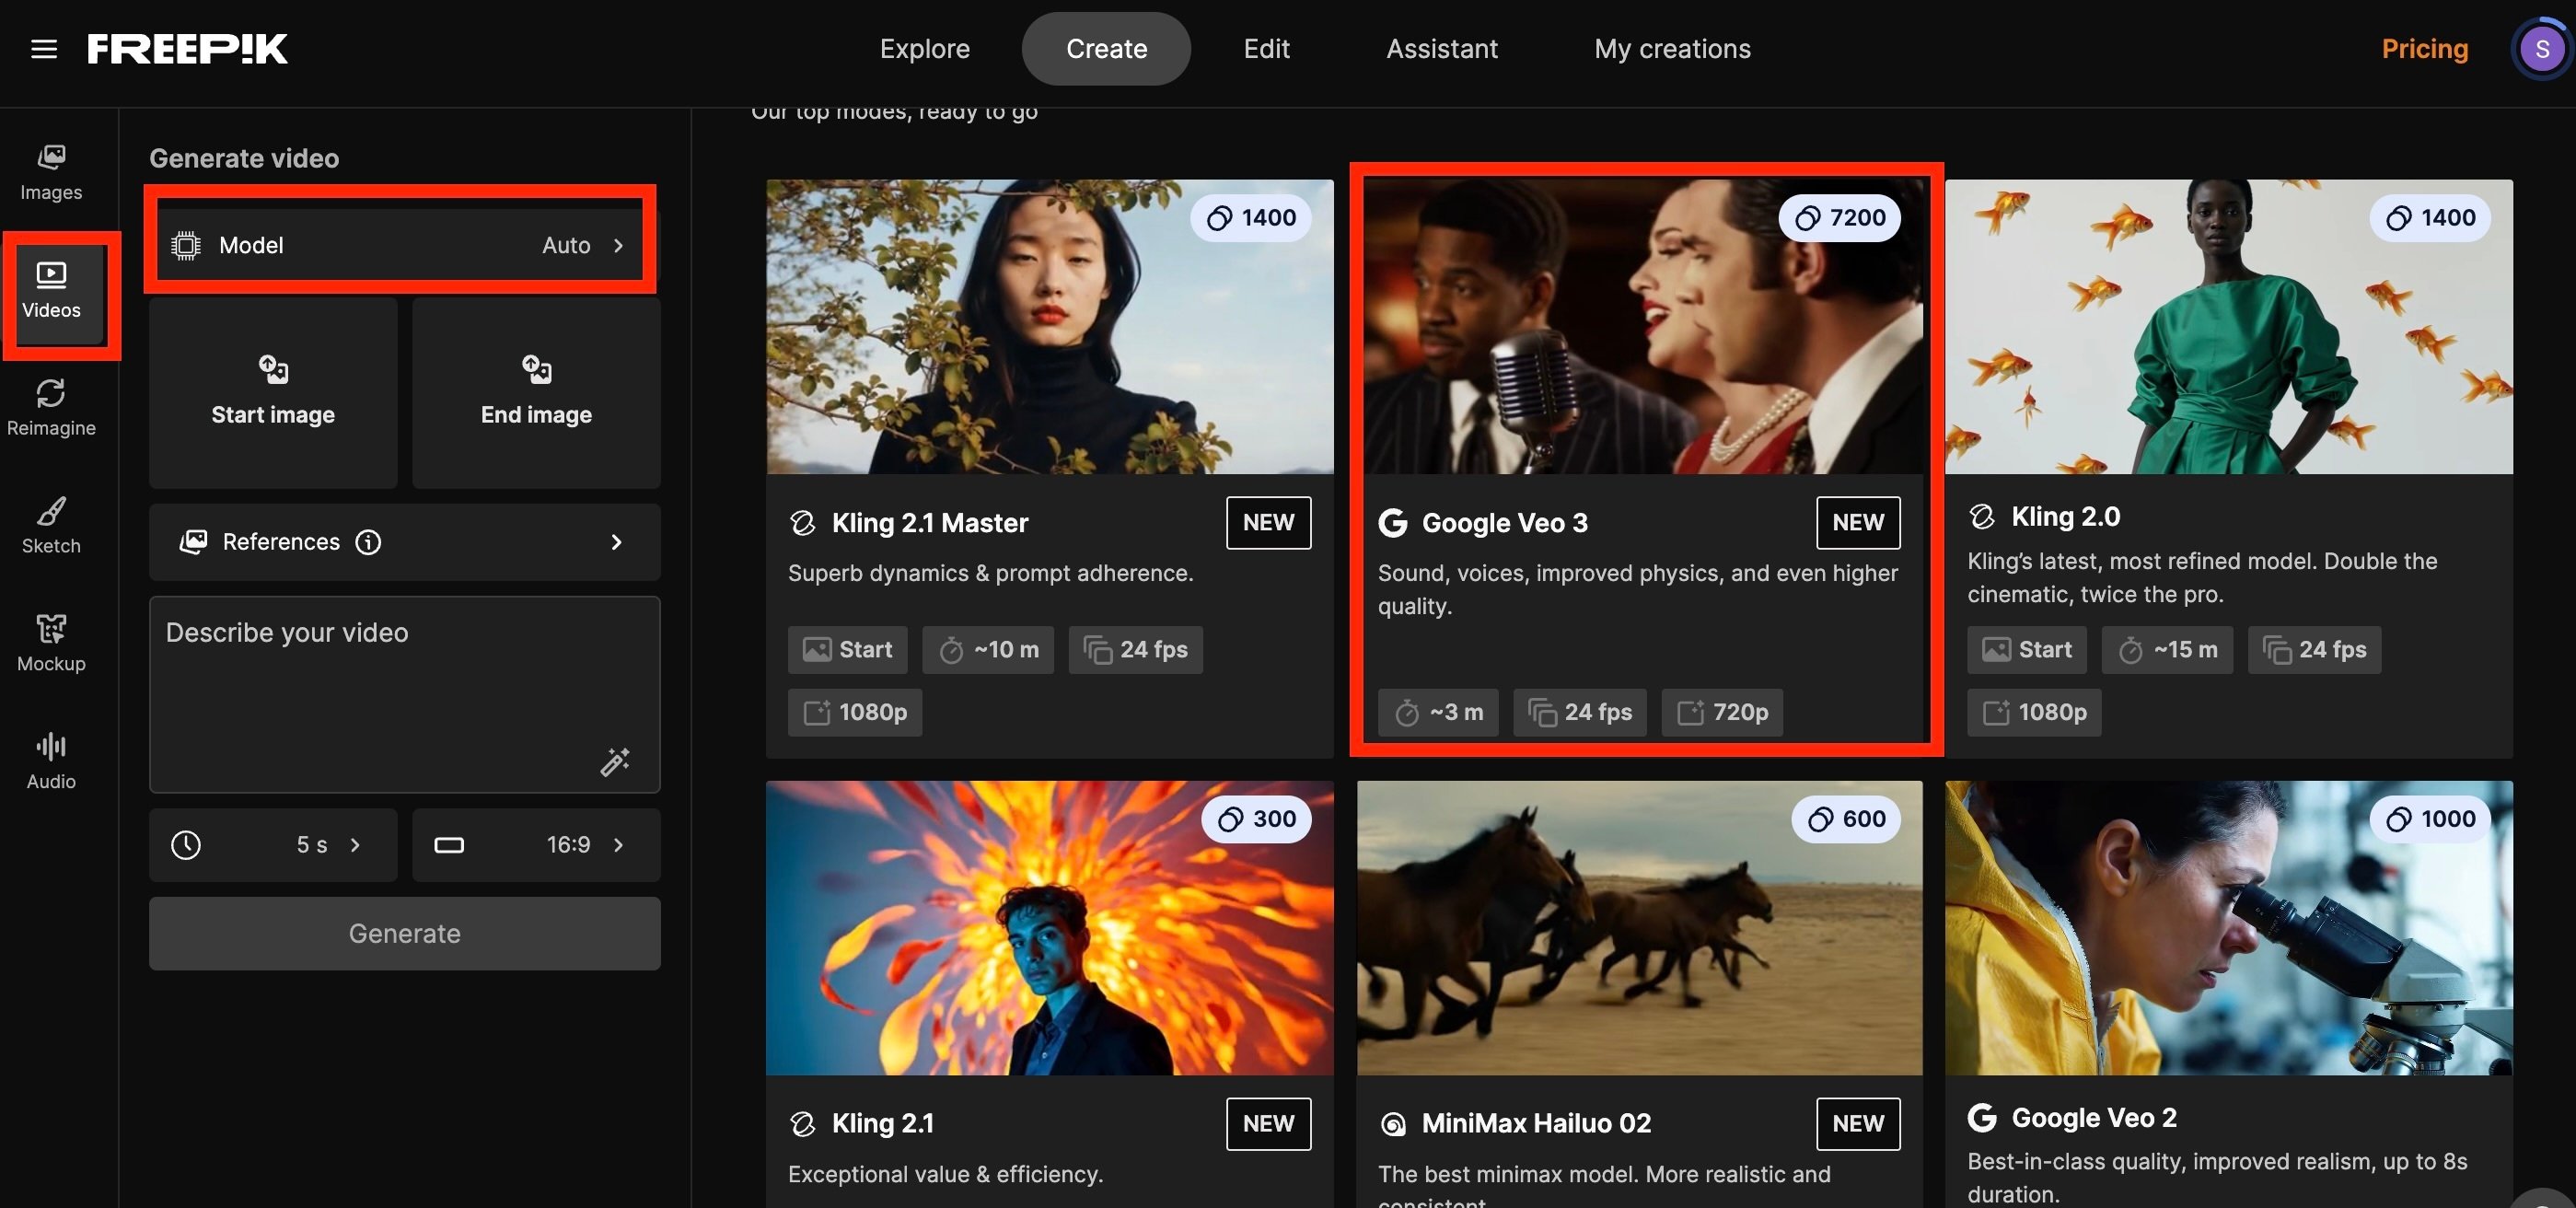The width and height of the screenshot is (2576, 1208).
Task: Click the NEW badge on Kling 2.1
Action: [x=1268, y=1124]
